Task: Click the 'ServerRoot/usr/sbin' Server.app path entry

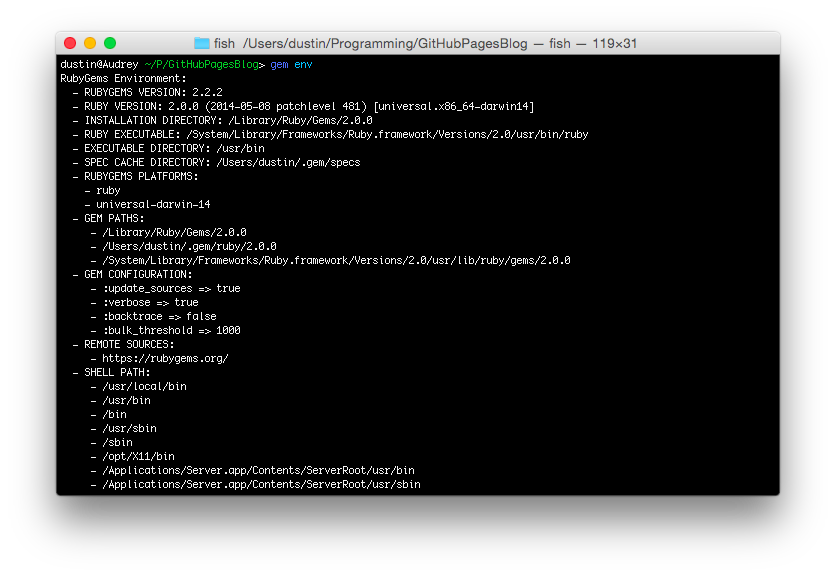Action: pos(256,484)
